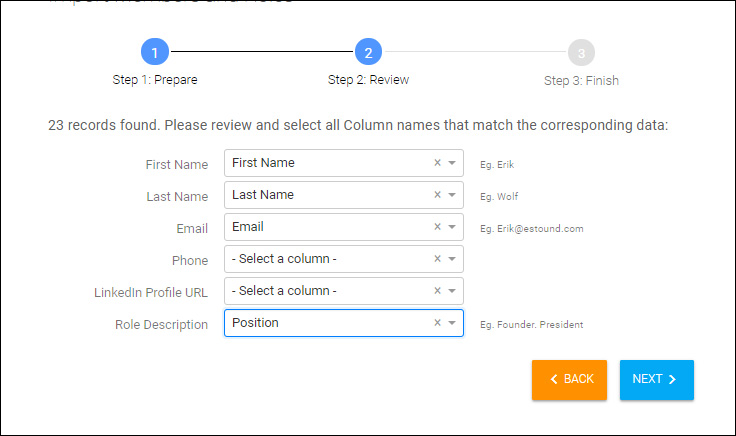Proceed with the blue NEXT button
The image size is (736, 436).
pyautogui.click(x=657, y=380)
